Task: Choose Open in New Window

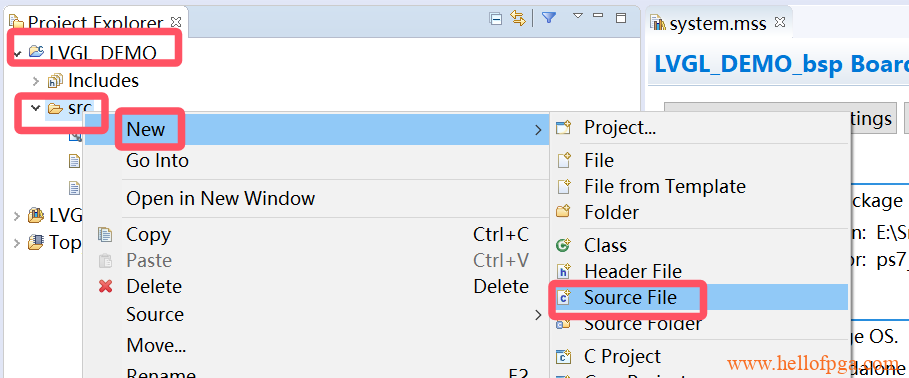Action: coord(220,198)
